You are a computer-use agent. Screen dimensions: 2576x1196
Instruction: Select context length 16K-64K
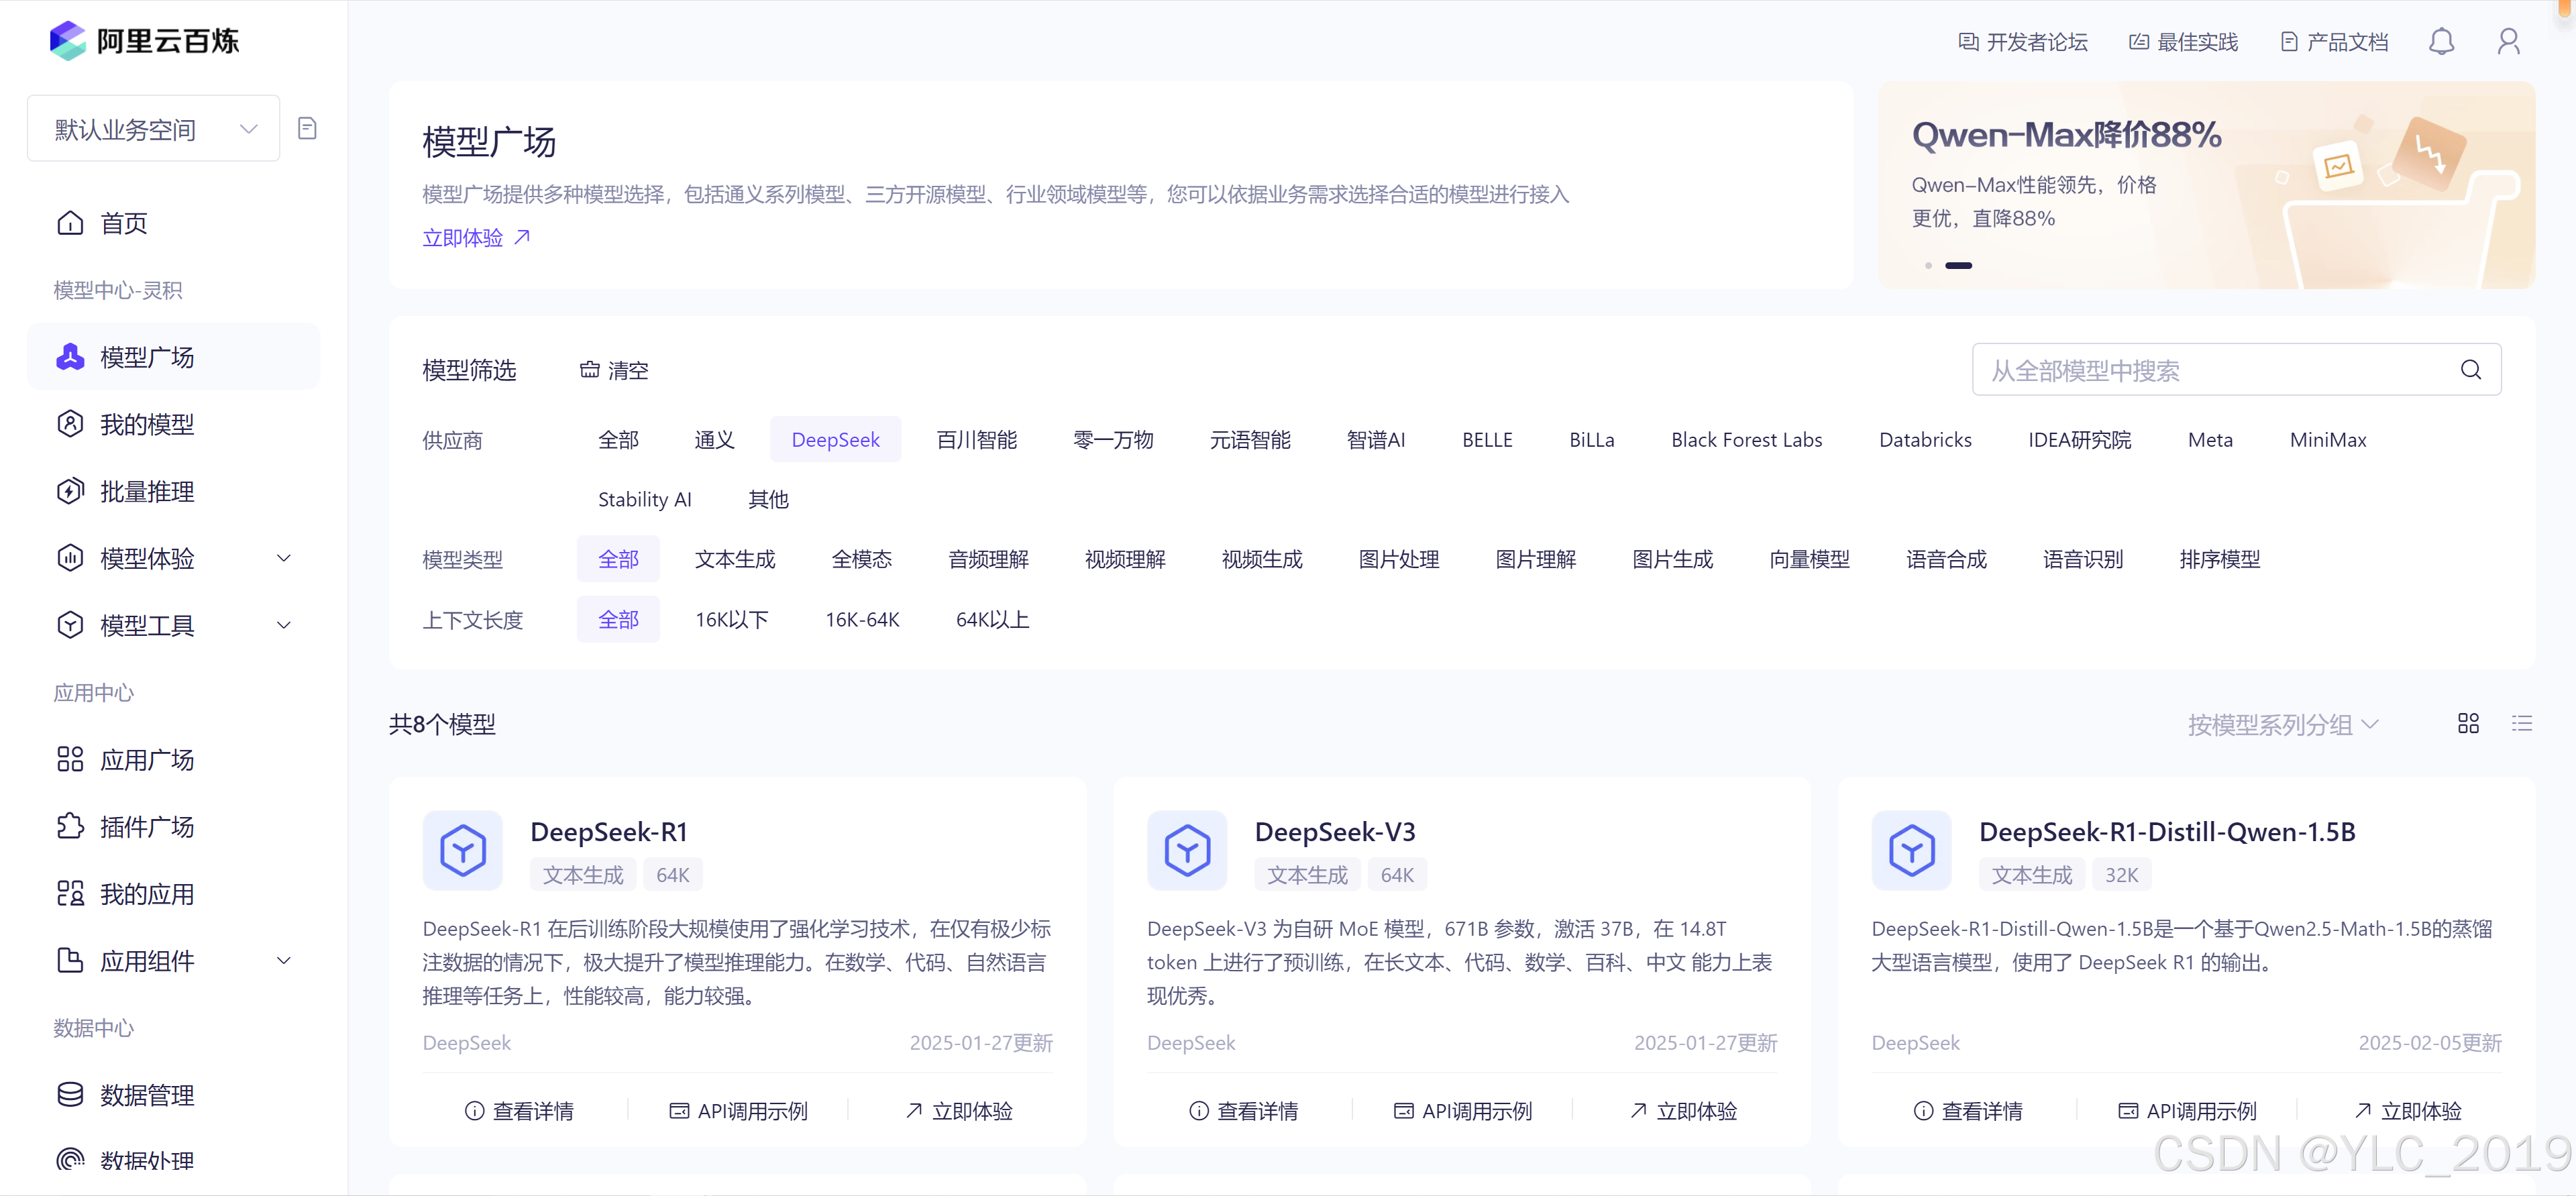click(x=862, y=619)
